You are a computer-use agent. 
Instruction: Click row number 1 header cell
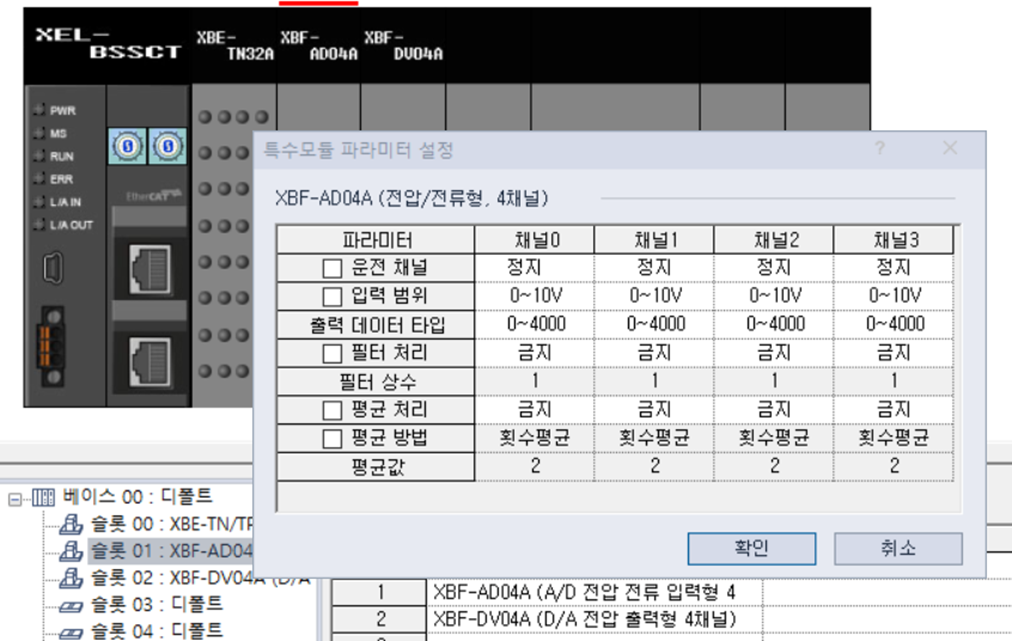[x=380, y=592]
